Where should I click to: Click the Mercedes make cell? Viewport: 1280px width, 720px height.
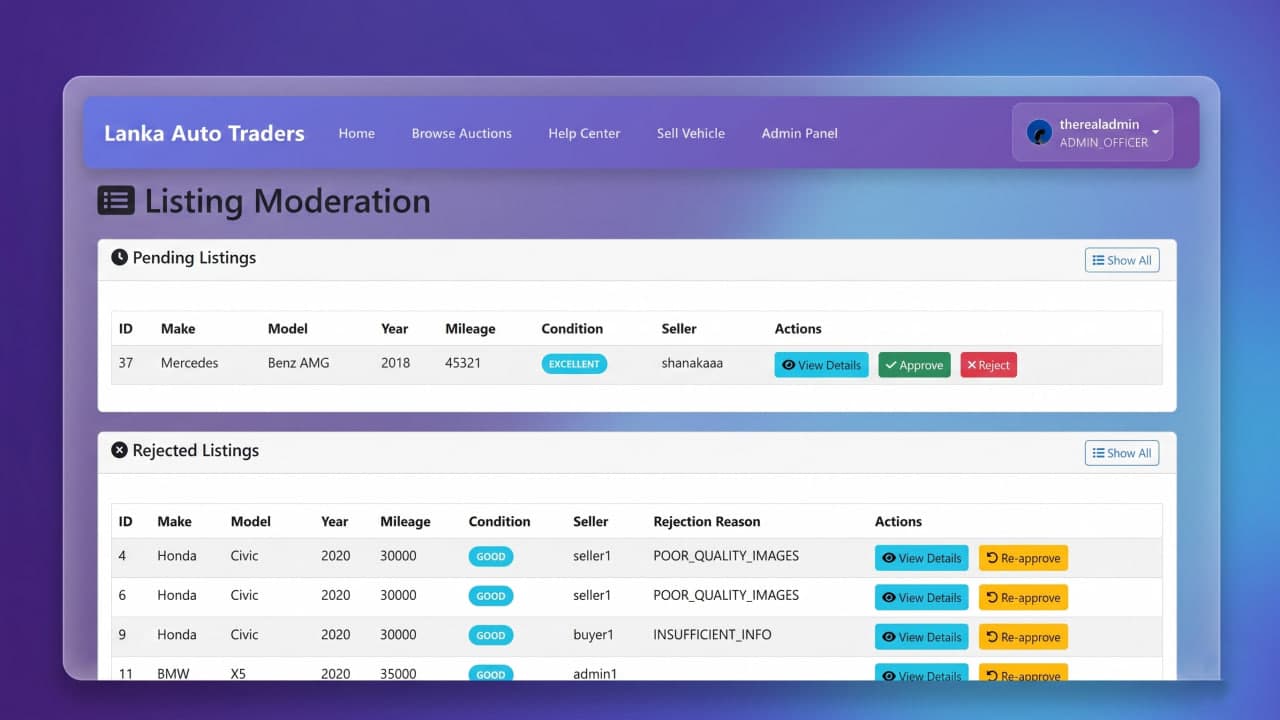pos(189,363)
